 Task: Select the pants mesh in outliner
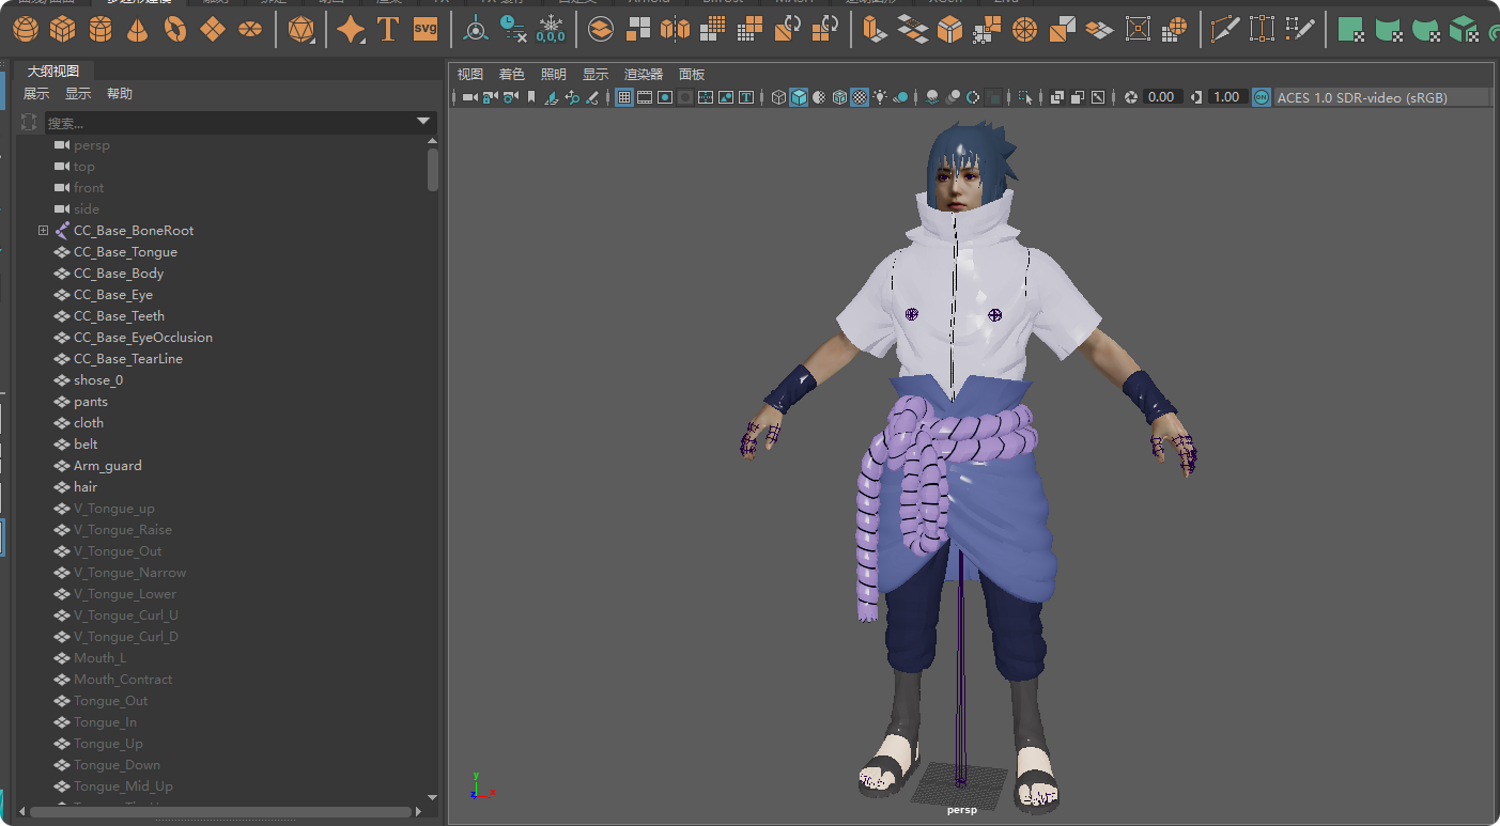90,402
